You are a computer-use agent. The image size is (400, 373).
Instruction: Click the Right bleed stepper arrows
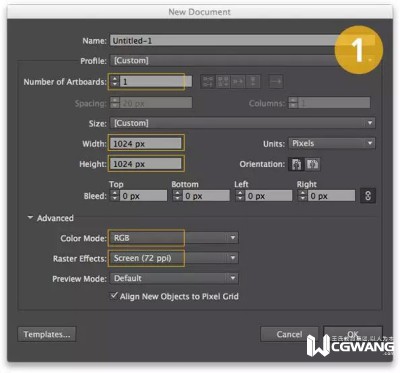pos(302,196)
